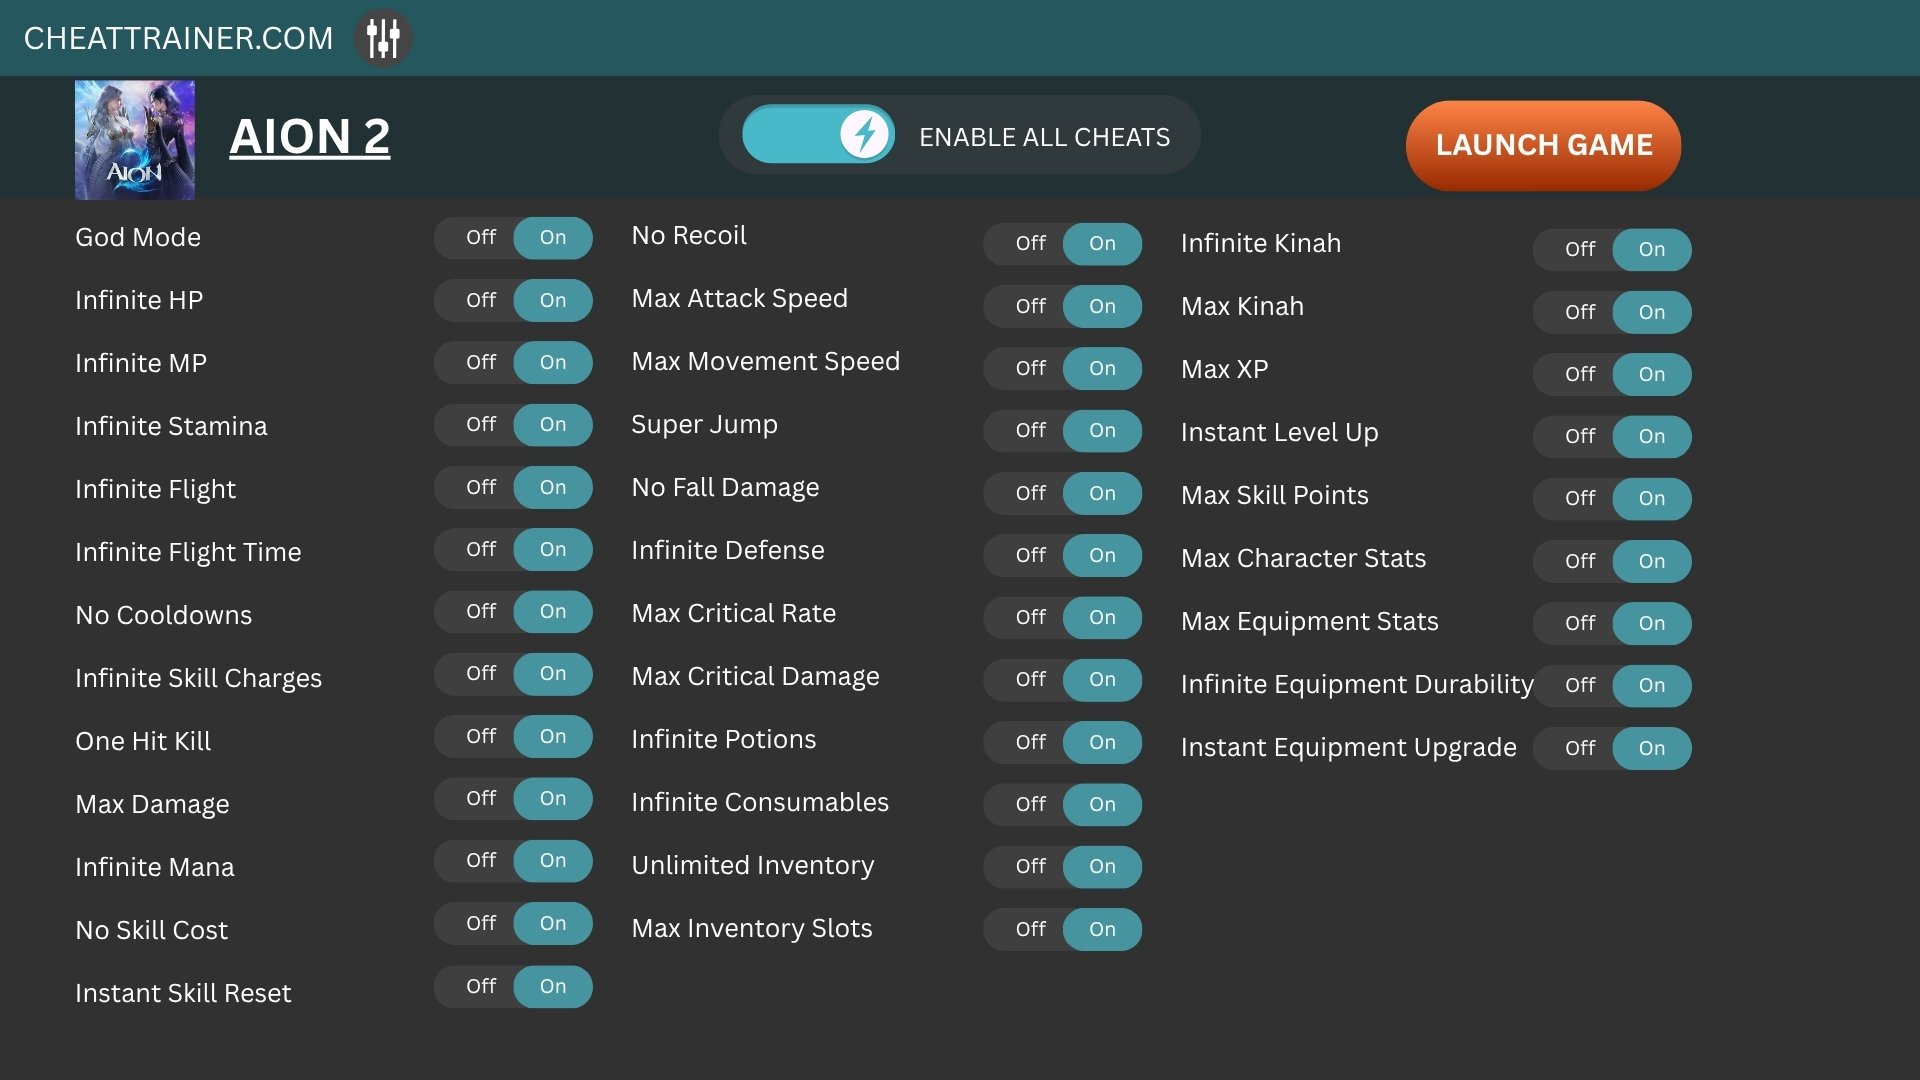This screenshot has height=1080, width=1920.
Task: Set No Skill Cost to Off
Action: tap(481, 923)
